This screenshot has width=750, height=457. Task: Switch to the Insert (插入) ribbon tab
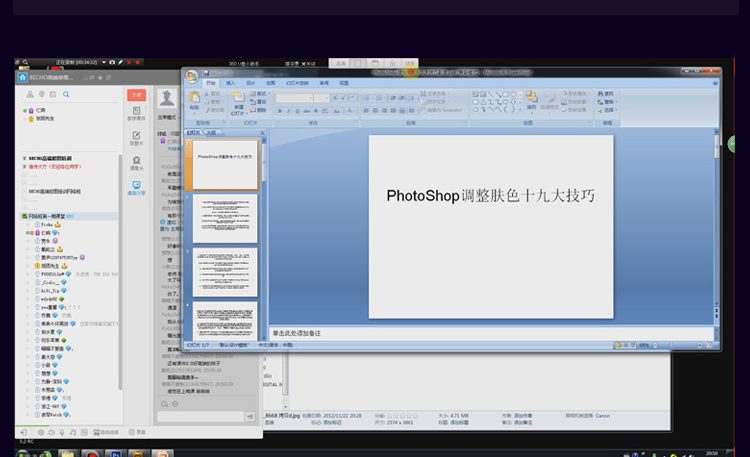(x=231, y=83)
